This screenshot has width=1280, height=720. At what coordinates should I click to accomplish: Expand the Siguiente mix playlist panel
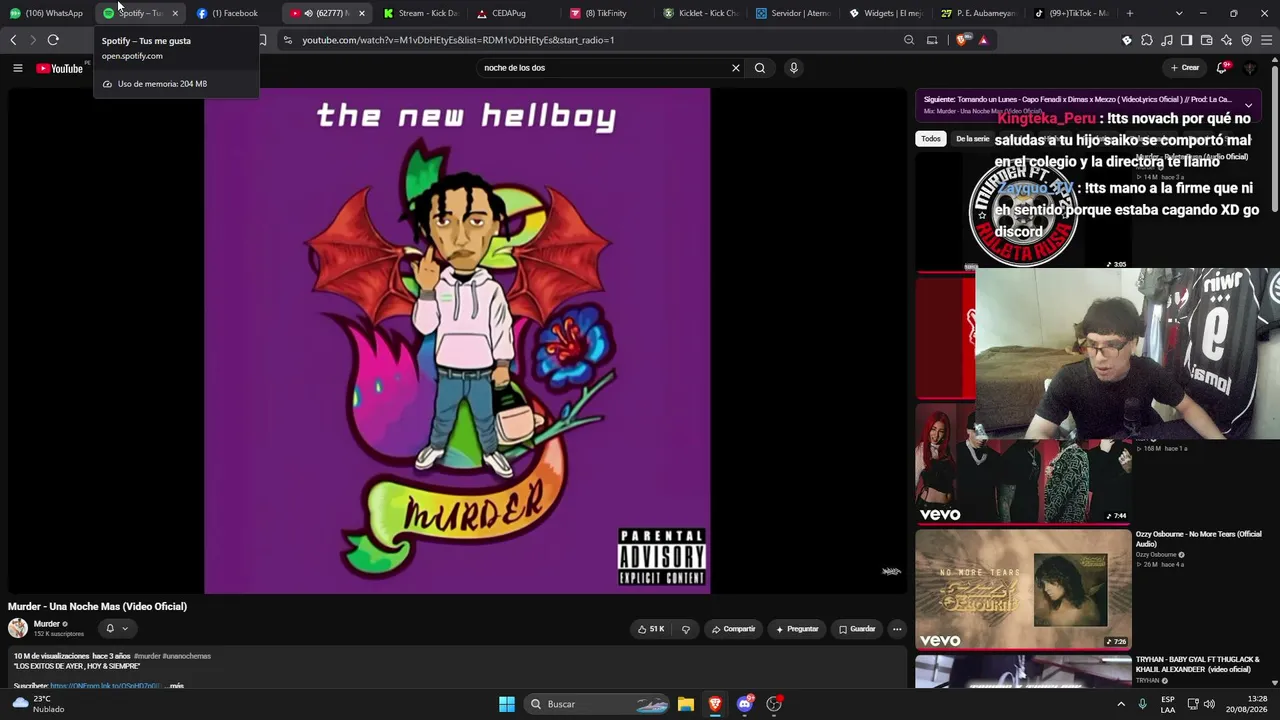click(1248, 105)
